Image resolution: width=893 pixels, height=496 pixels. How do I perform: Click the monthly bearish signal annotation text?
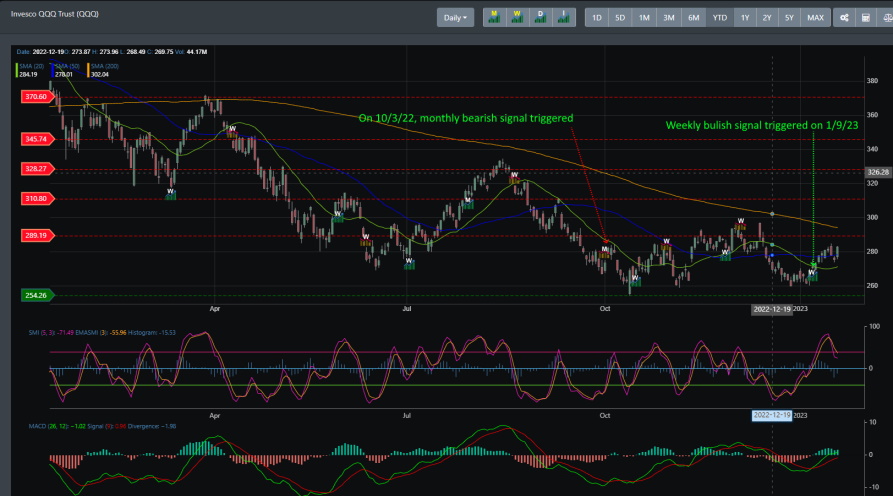[466, 118]
